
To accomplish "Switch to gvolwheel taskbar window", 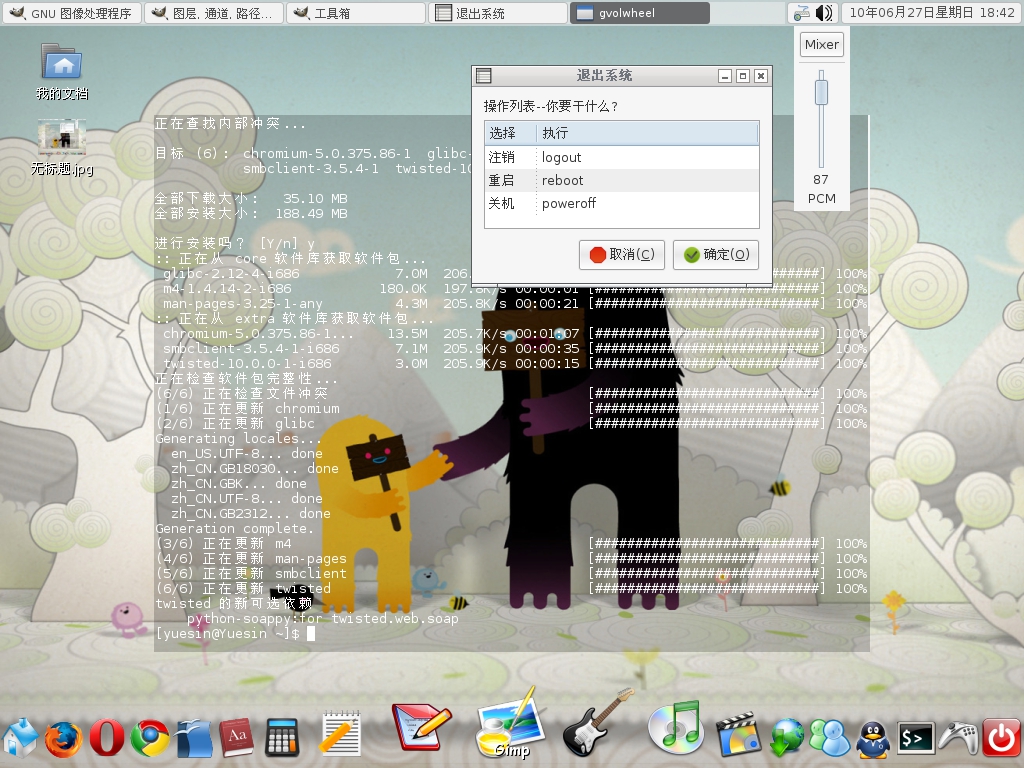I will pyautogui.click(x=639, y=12).
